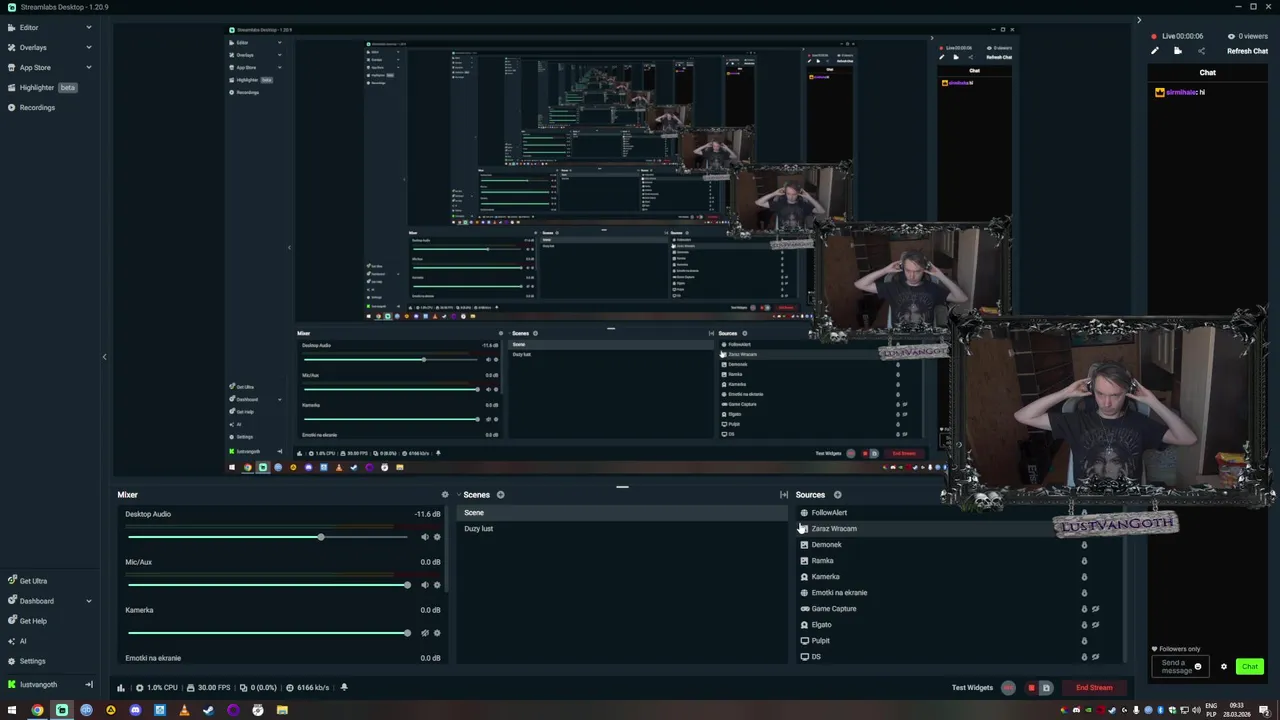Toggle lock on Demonek source
Screen dimensions: 1280x720
(1084, 545)
